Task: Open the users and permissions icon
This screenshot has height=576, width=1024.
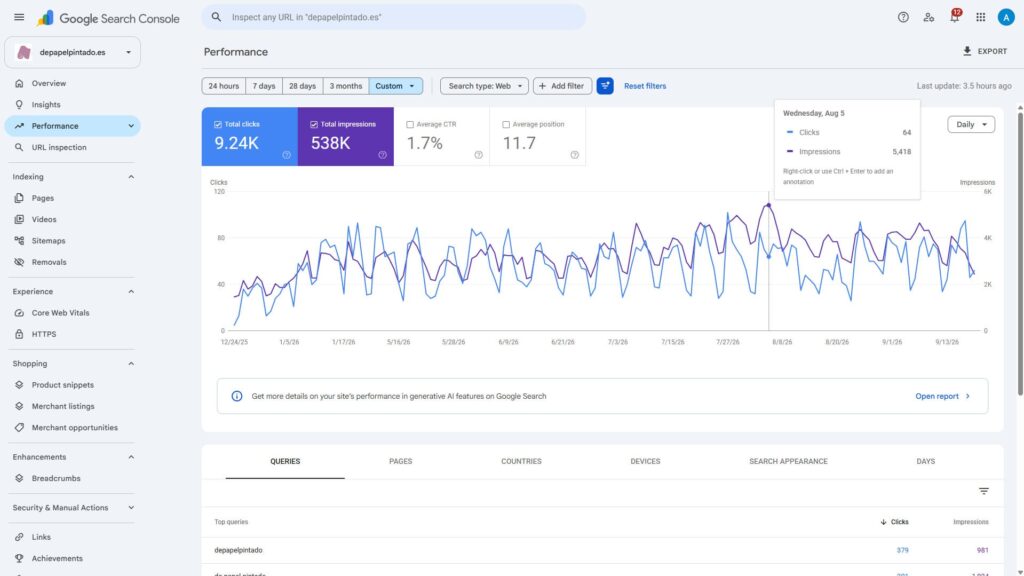Action: (x=929, y=18)
